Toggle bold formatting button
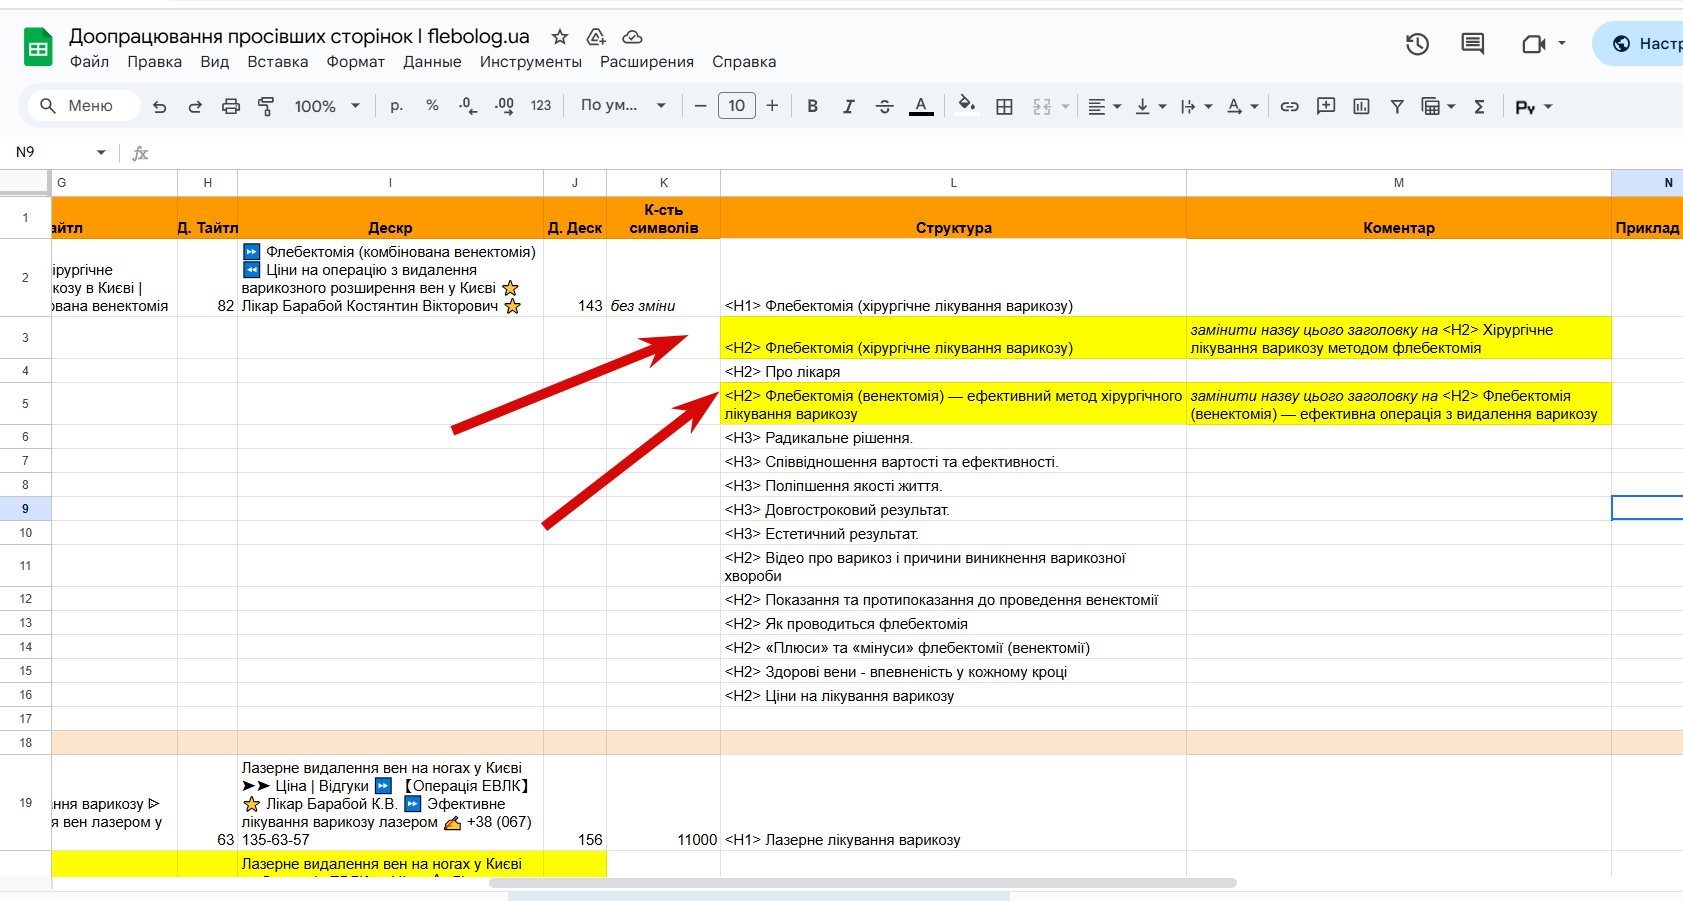The image size is (1683, 901). [x=812, y=106]
